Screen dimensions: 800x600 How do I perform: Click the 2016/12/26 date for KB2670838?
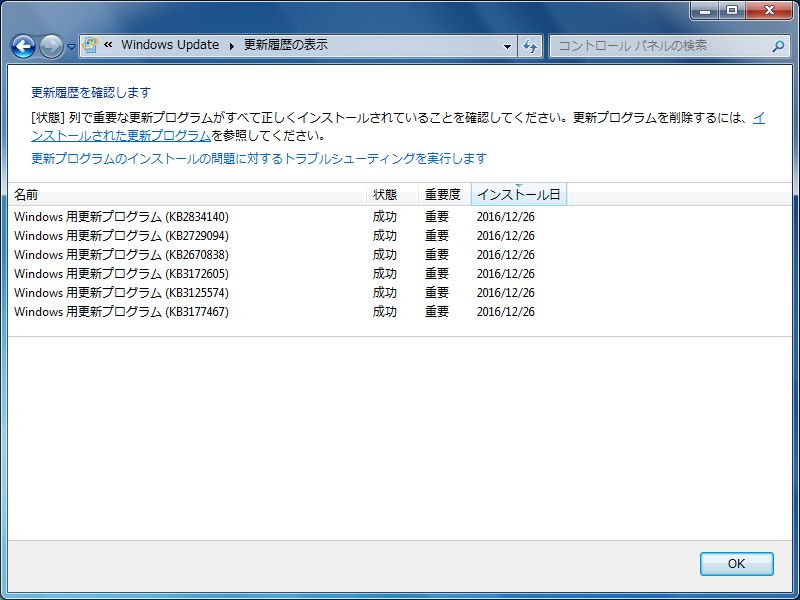[x=506, y=255]
